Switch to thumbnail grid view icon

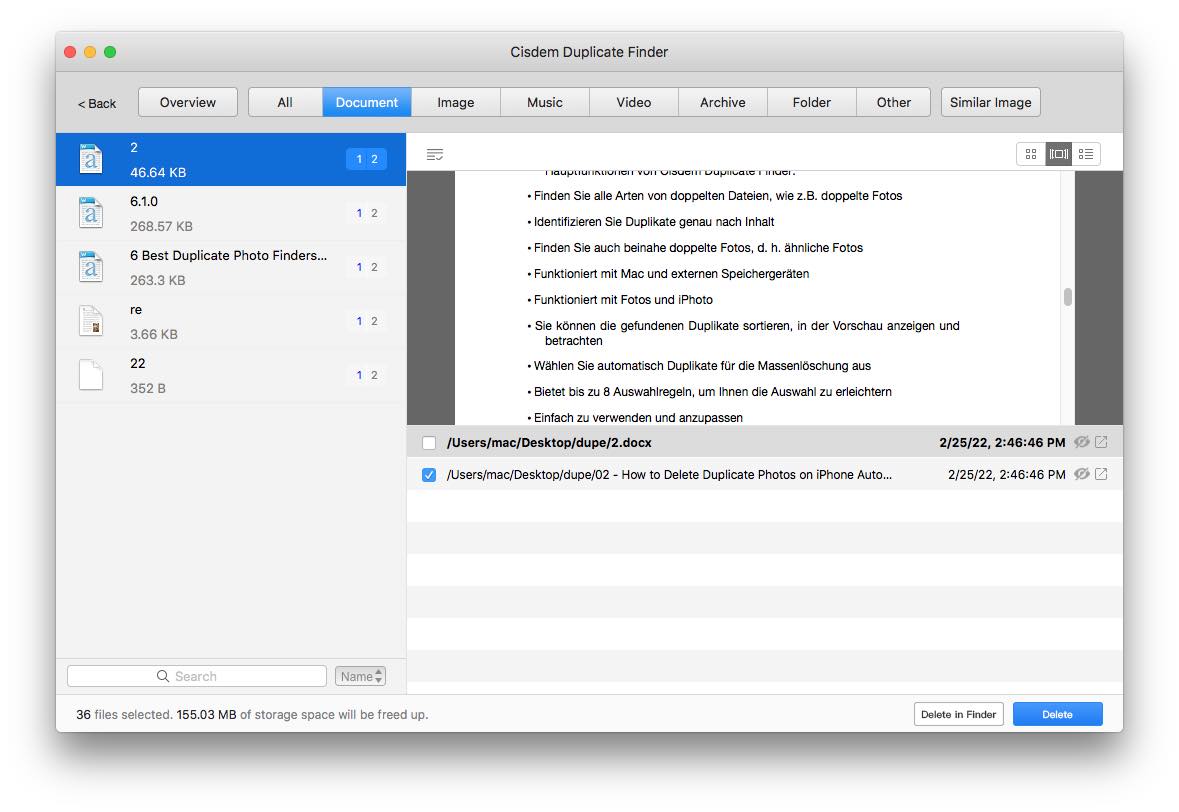click(x=1031, y=154)
